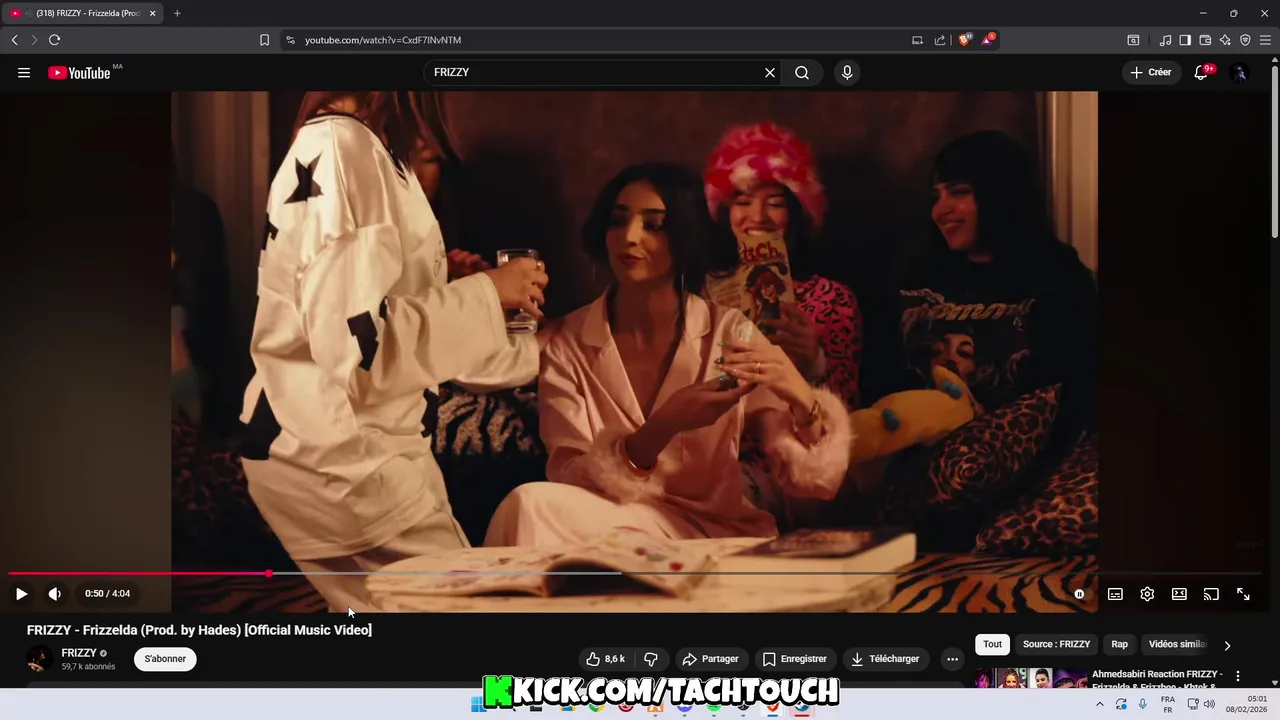The width and height of the screenshot is (1280, 720).
Task: Close the FRIZZY YouTube tab
Action: 152,13
